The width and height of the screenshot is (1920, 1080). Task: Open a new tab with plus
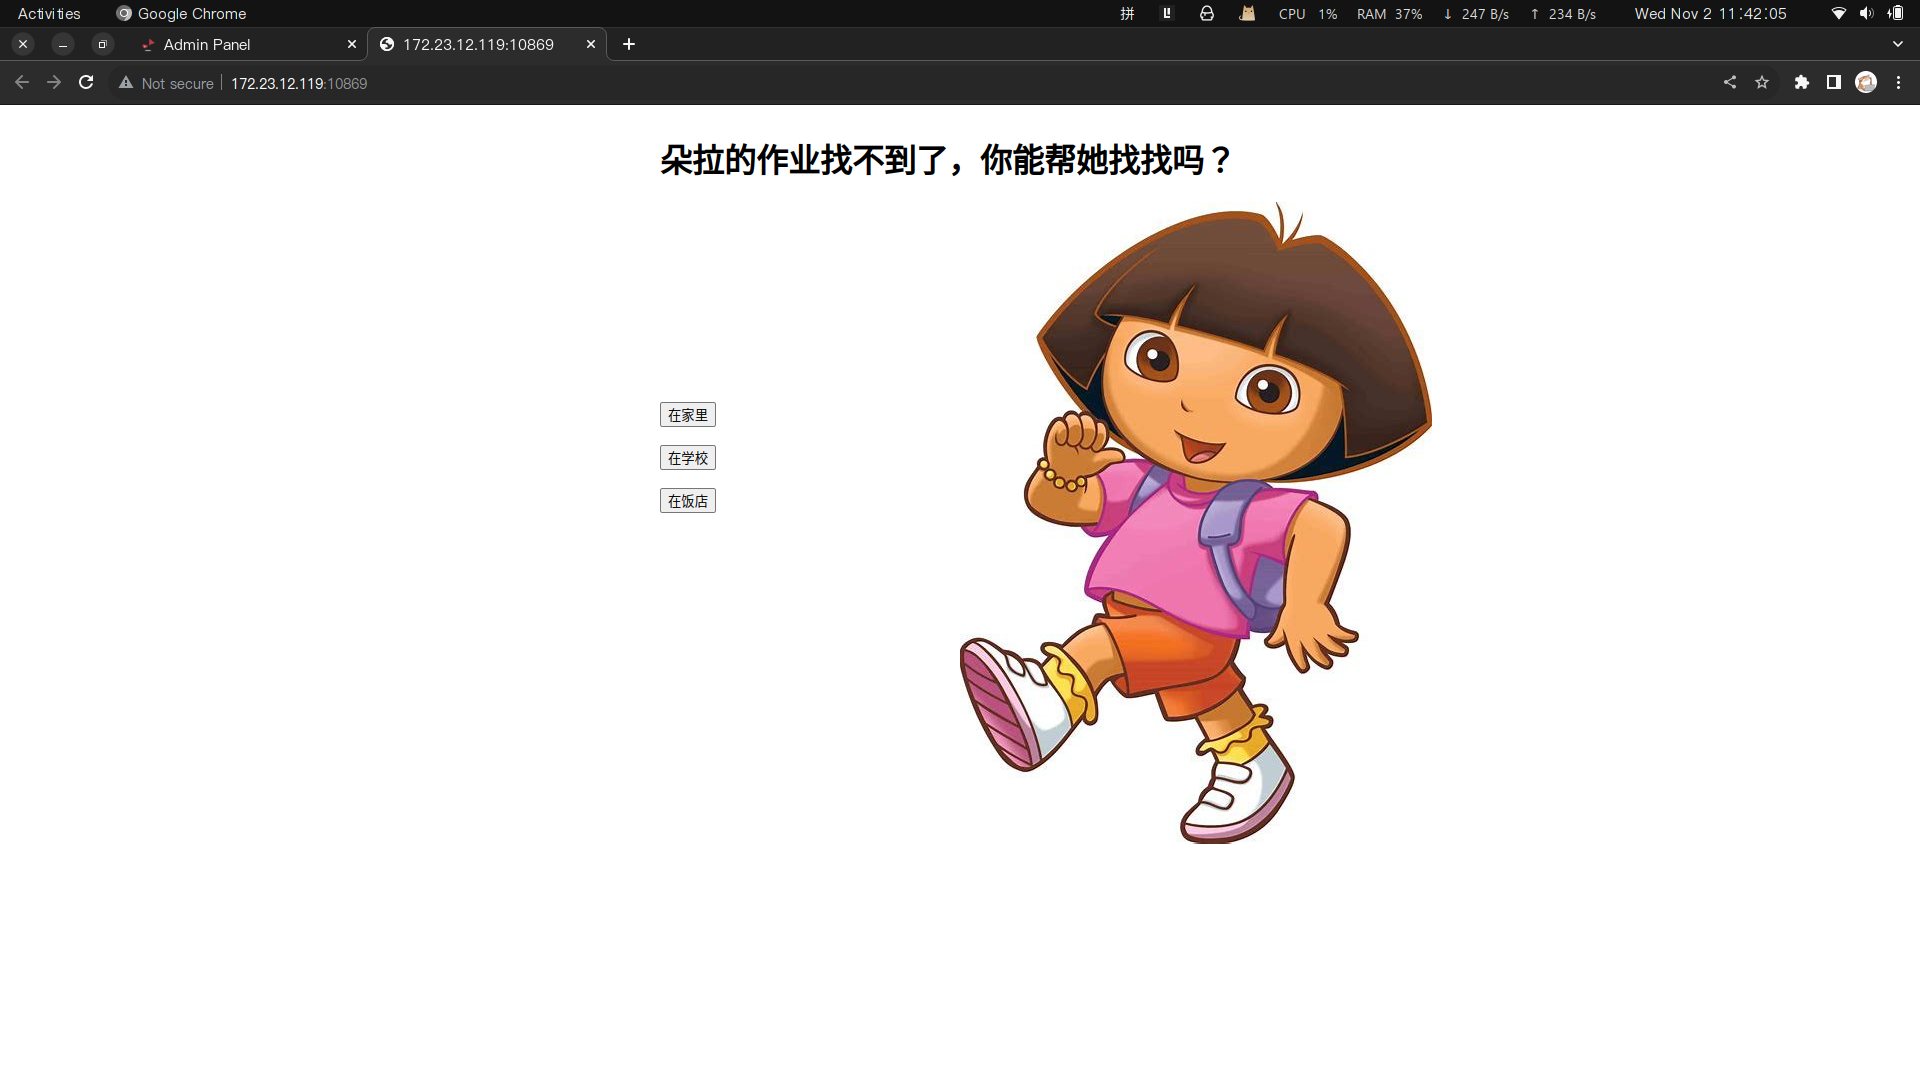(628, 44)
